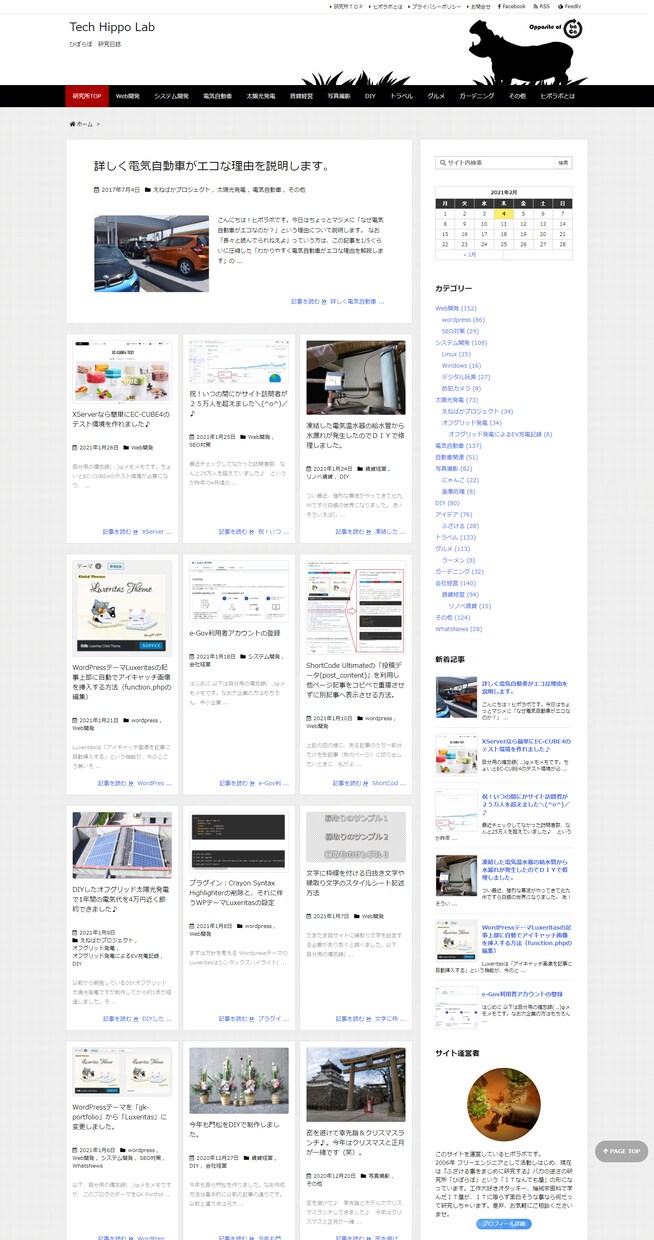Image resolution: width=654 pixels, height=1240 pixels.
Task: Open the ヒポラボとは item in the black menu bar
Action: [557, 96]
